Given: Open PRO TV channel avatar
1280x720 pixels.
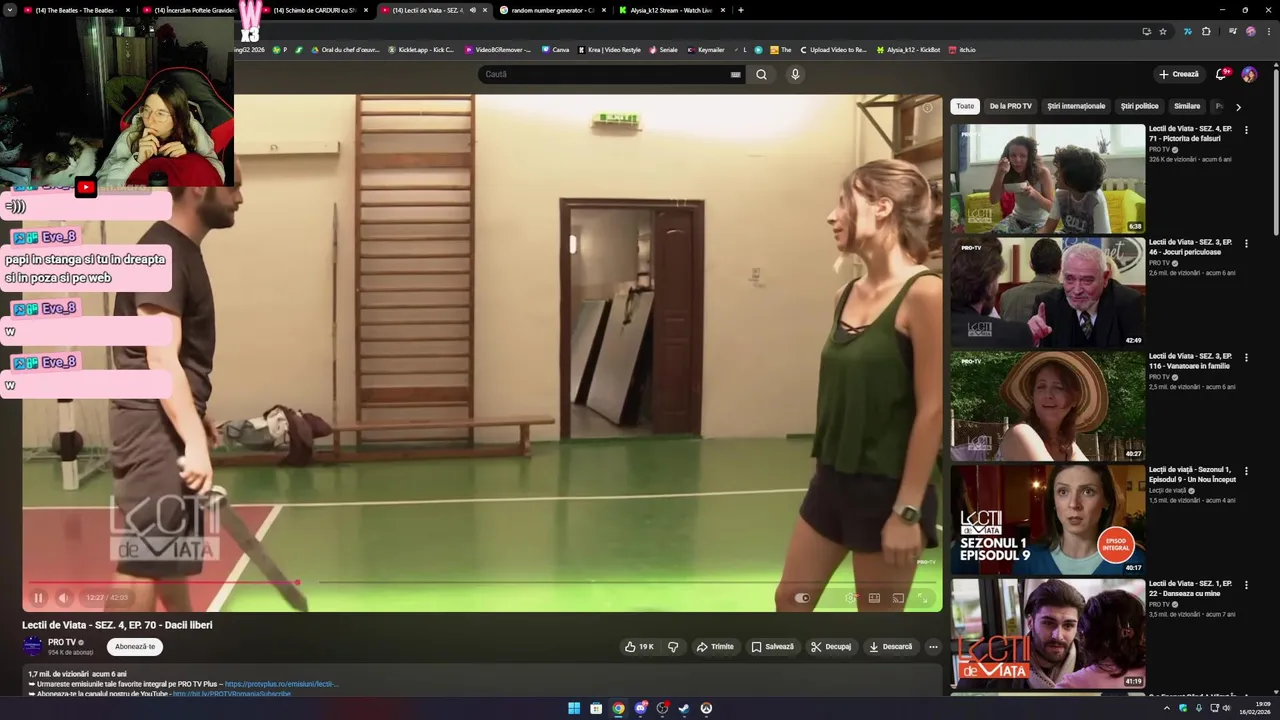Looking at the screenshot, I should click(33, 646).
